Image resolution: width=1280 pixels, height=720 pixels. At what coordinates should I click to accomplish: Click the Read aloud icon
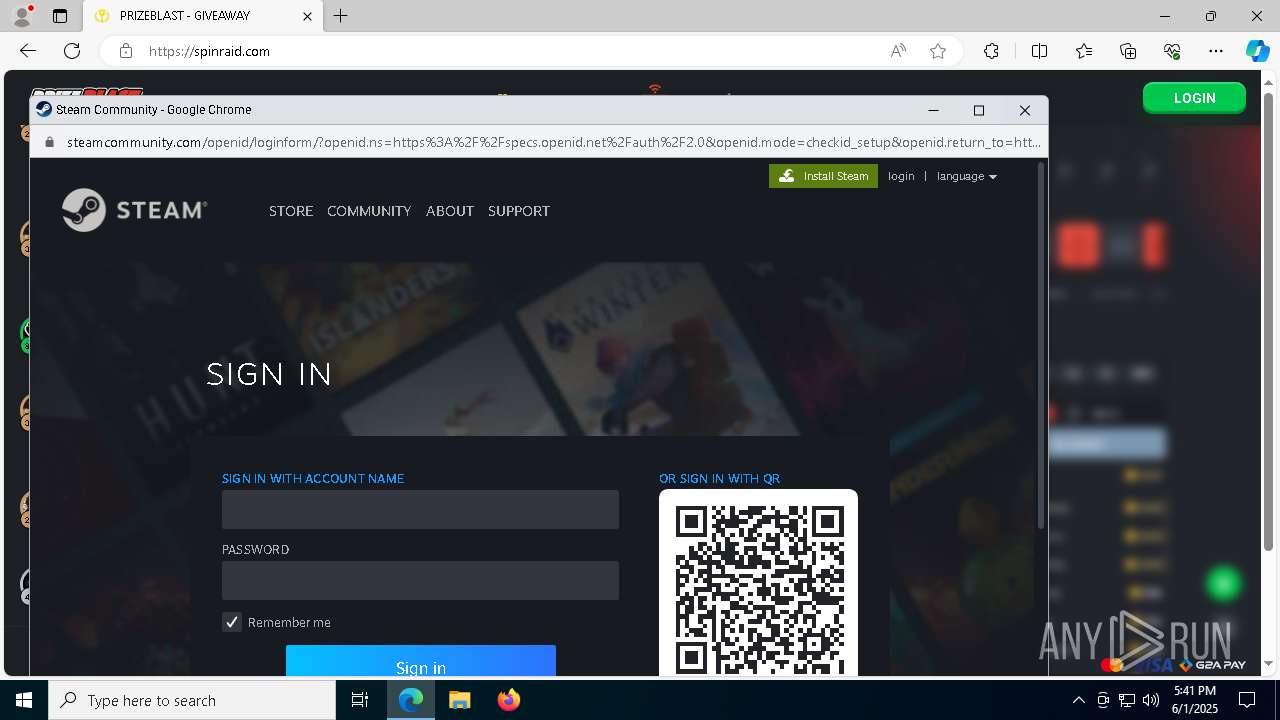coord(898,51)
